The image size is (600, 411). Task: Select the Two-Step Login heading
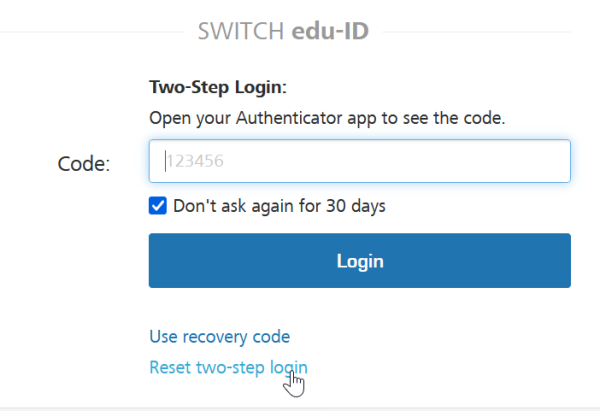218,87
